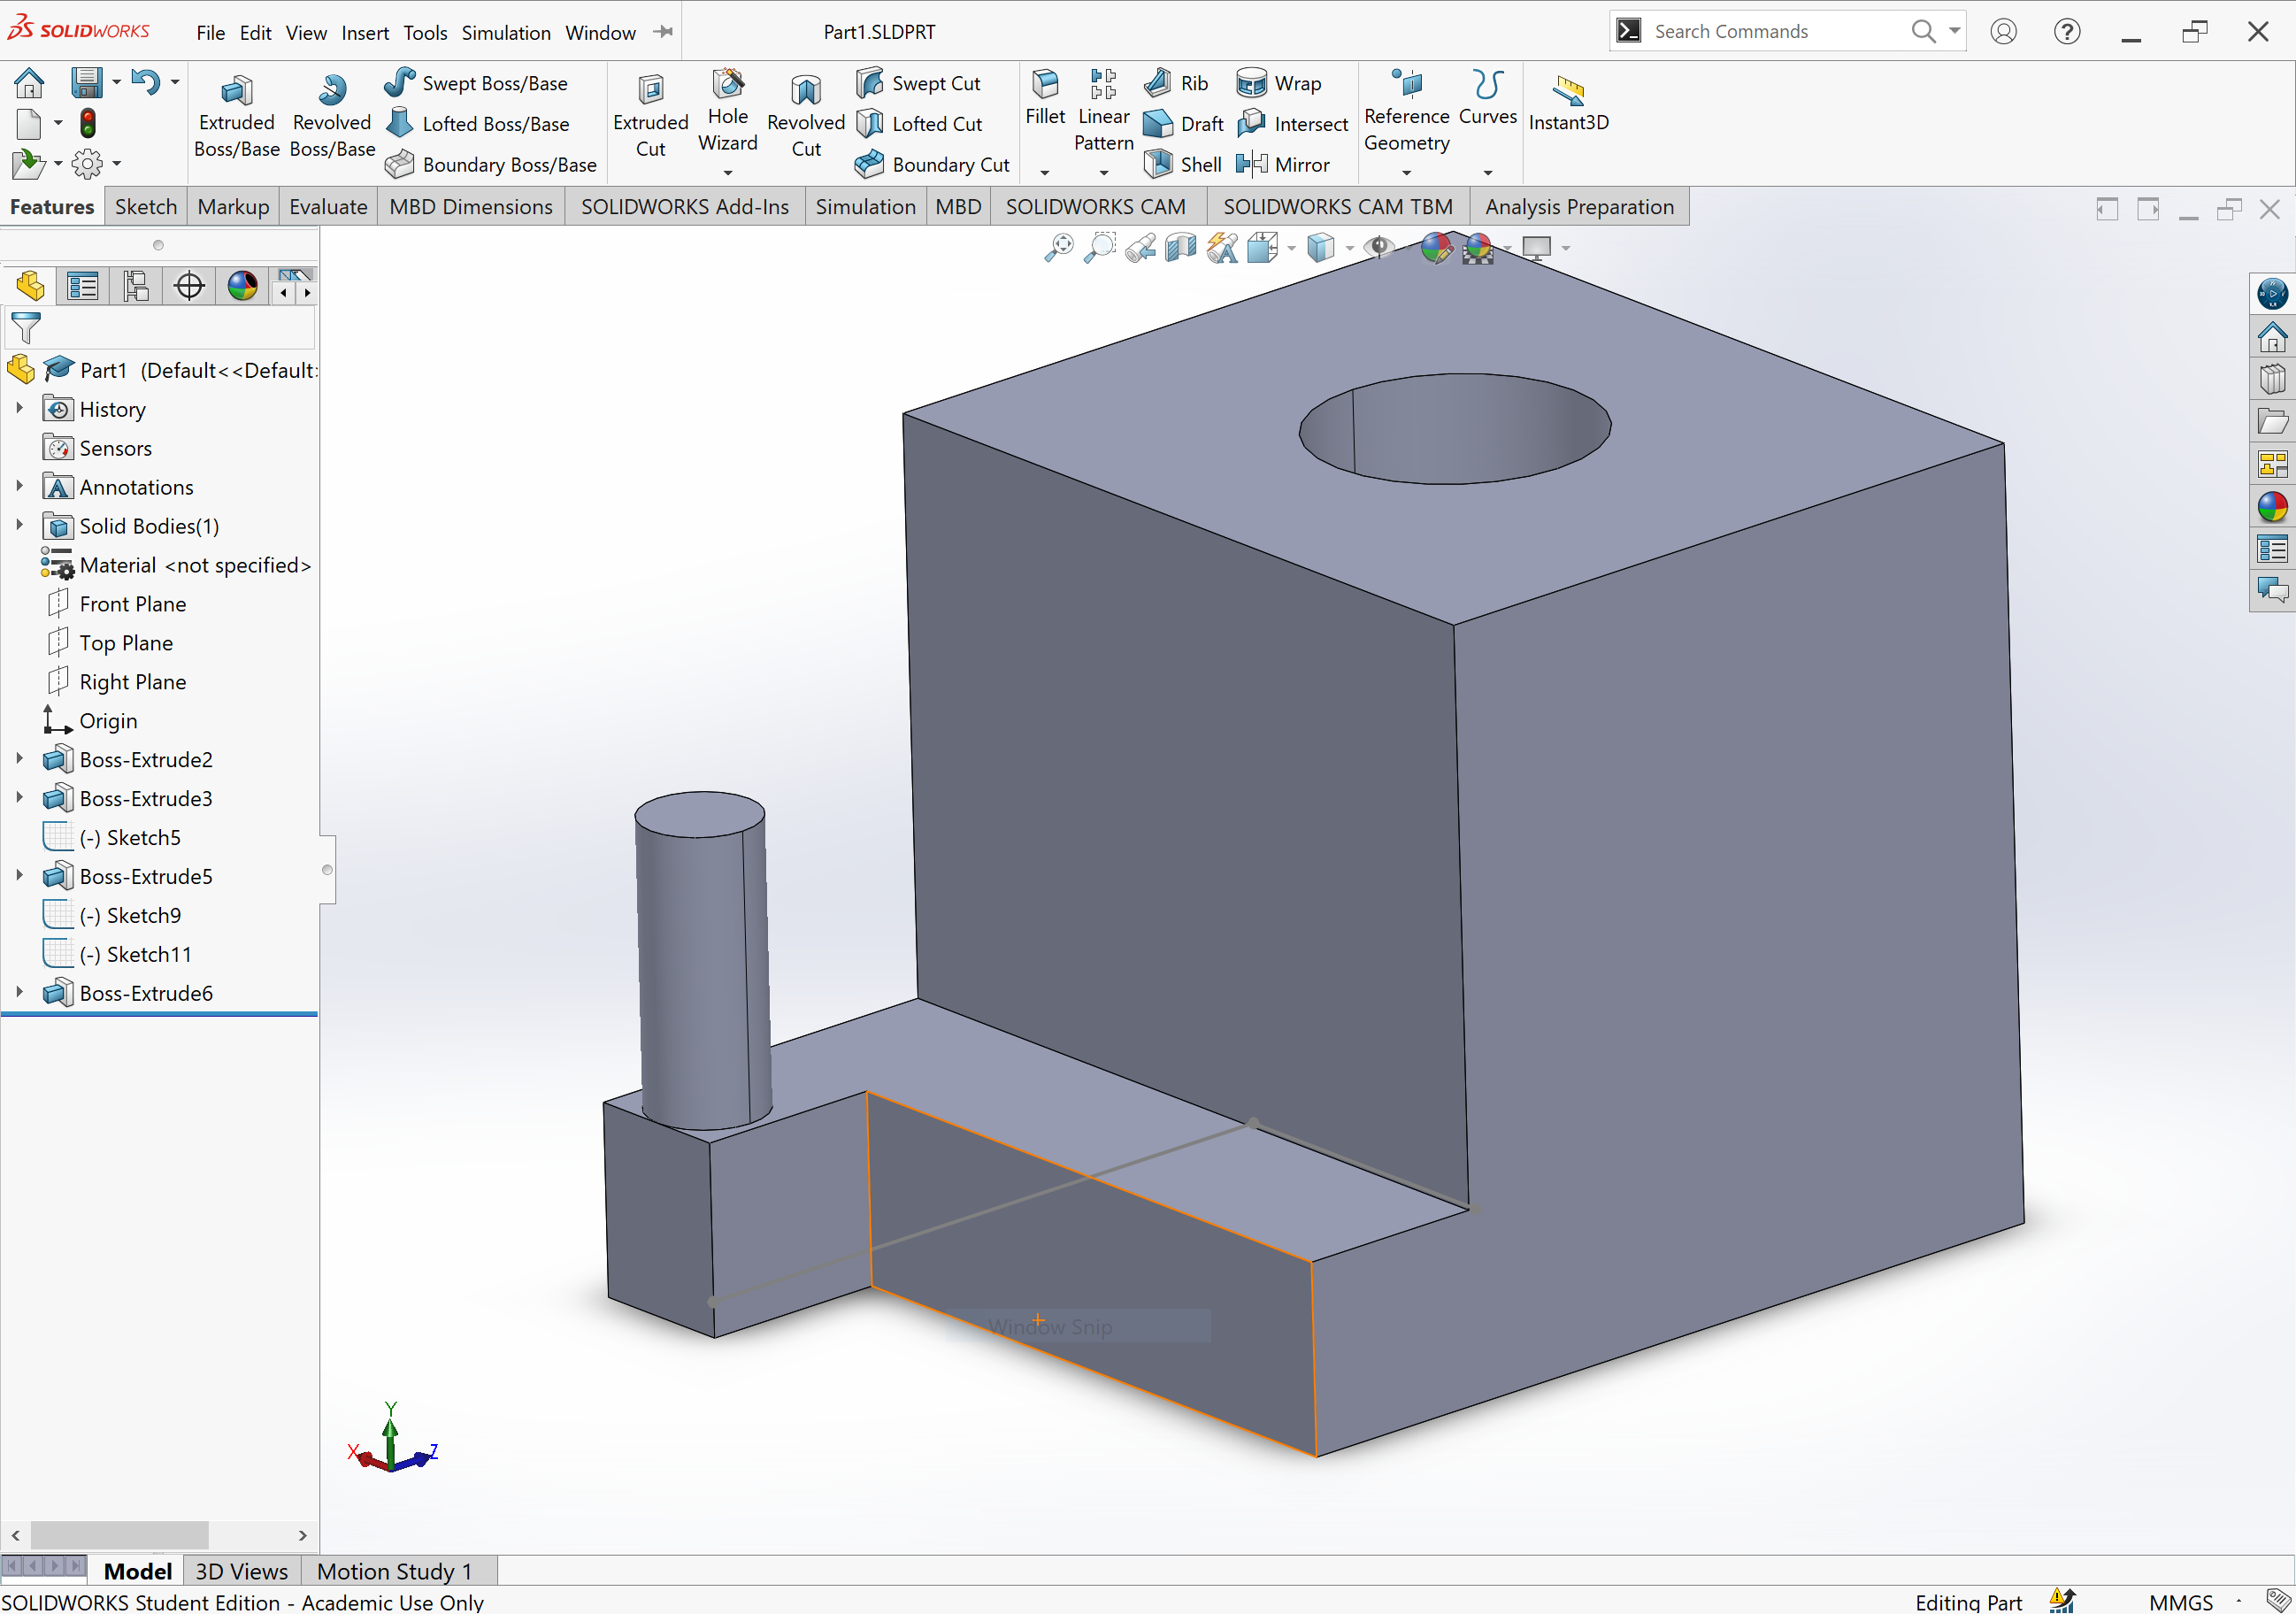Open the Insert menu

(x=364, y=32)
